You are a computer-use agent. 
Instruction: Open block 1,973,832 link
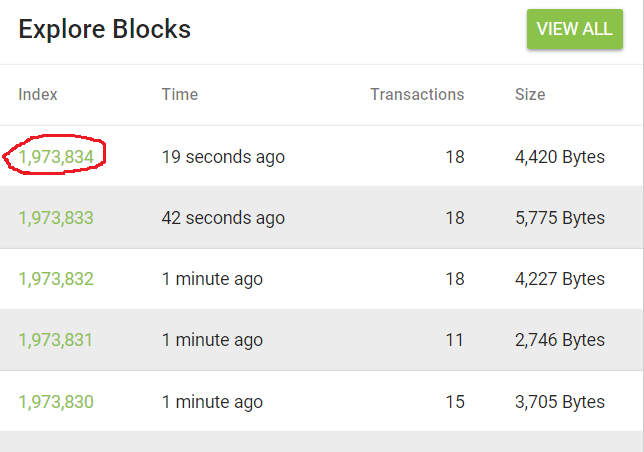56,279
